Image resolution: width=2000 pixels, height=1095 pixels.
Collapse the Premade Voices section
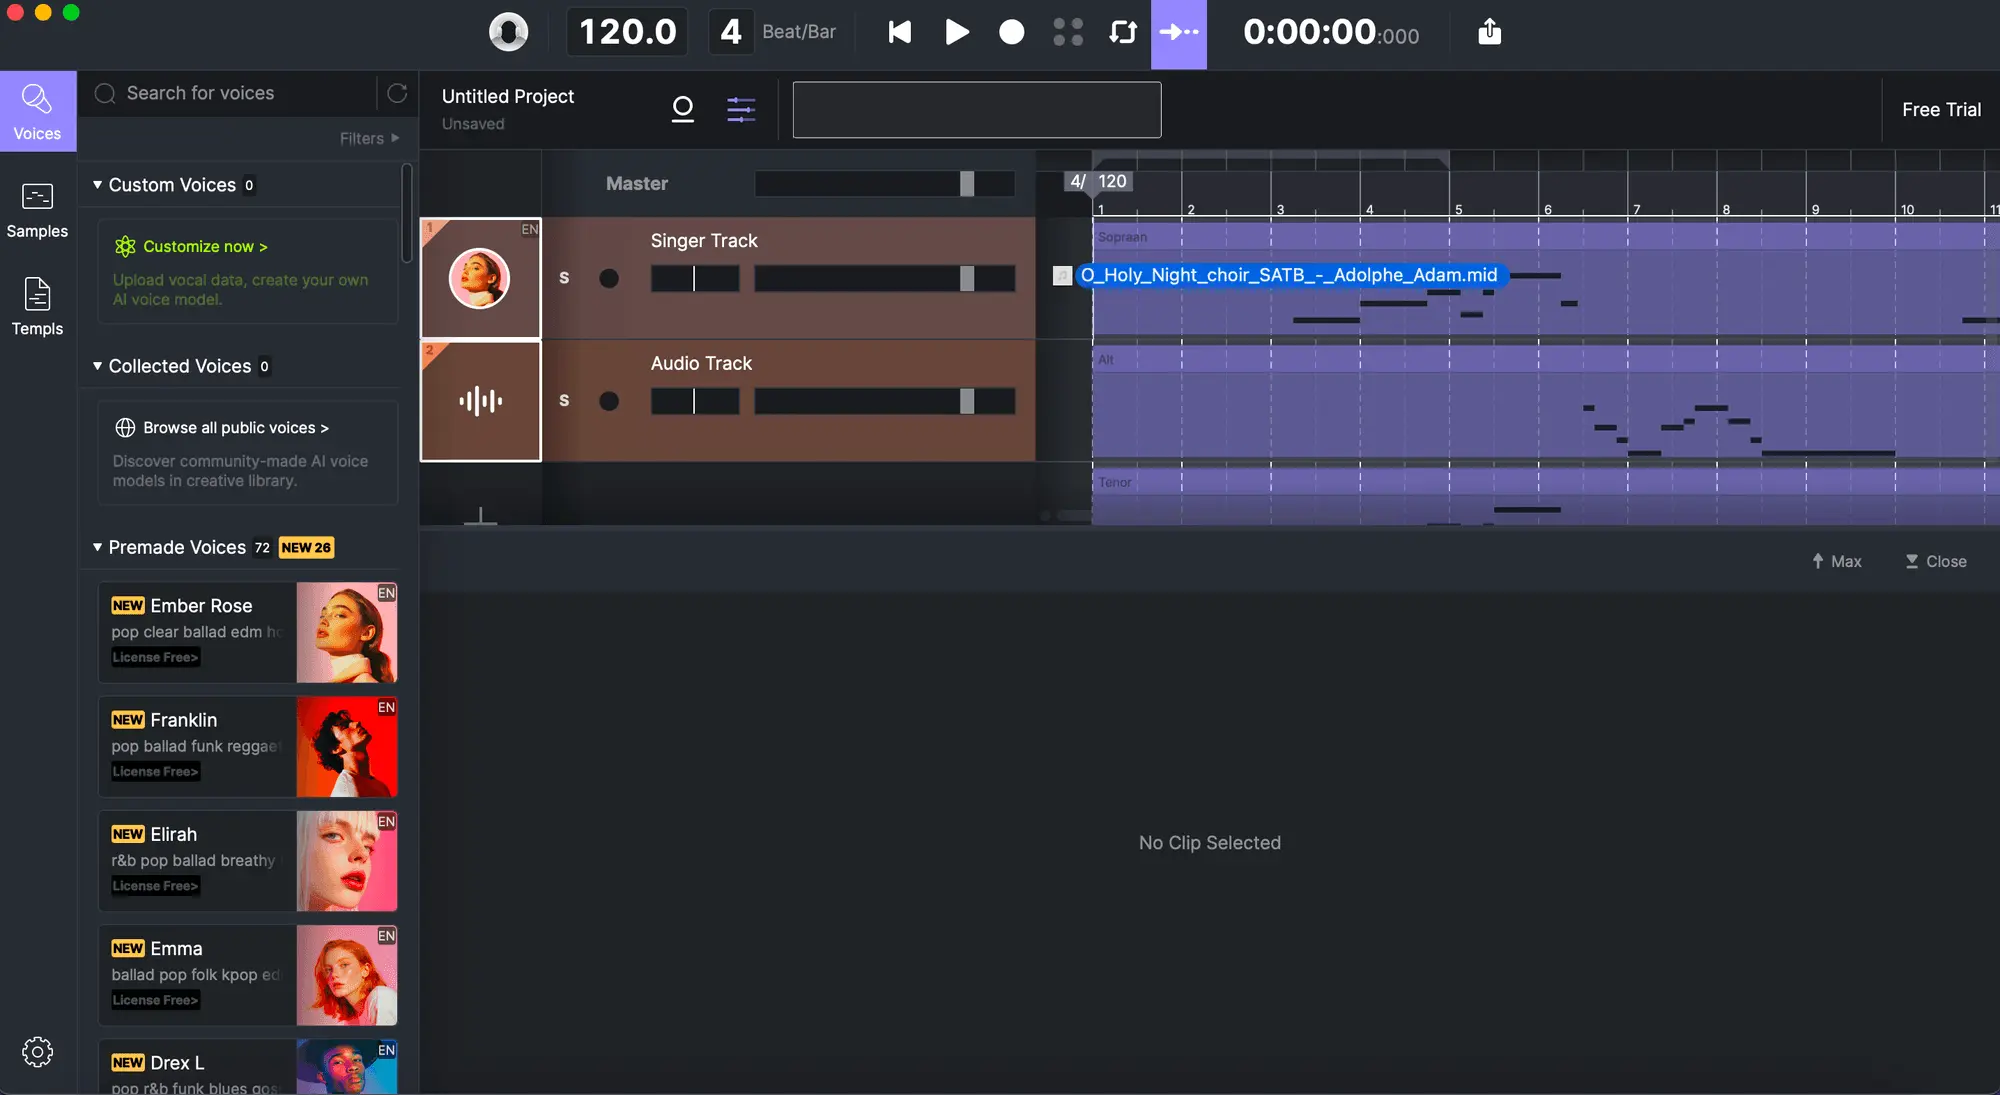click(97, 547)
